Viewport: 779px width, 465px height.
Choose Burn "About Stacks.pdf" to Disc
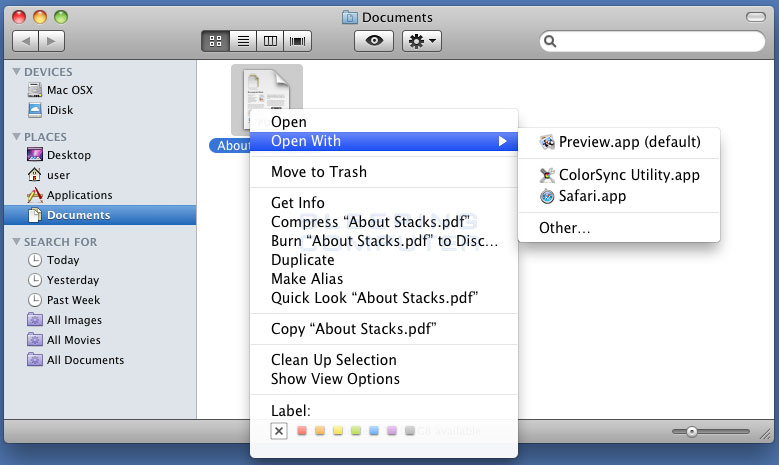coord(384,240)
